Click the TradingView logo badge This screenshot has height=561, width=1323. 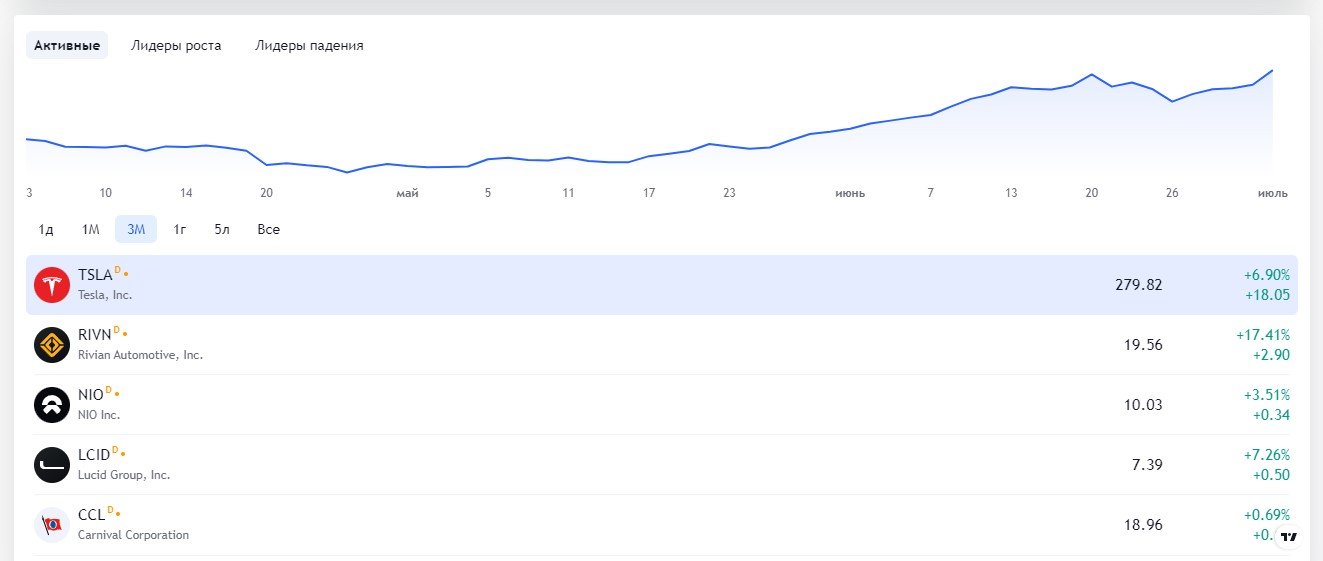(x=1289, y=537)
